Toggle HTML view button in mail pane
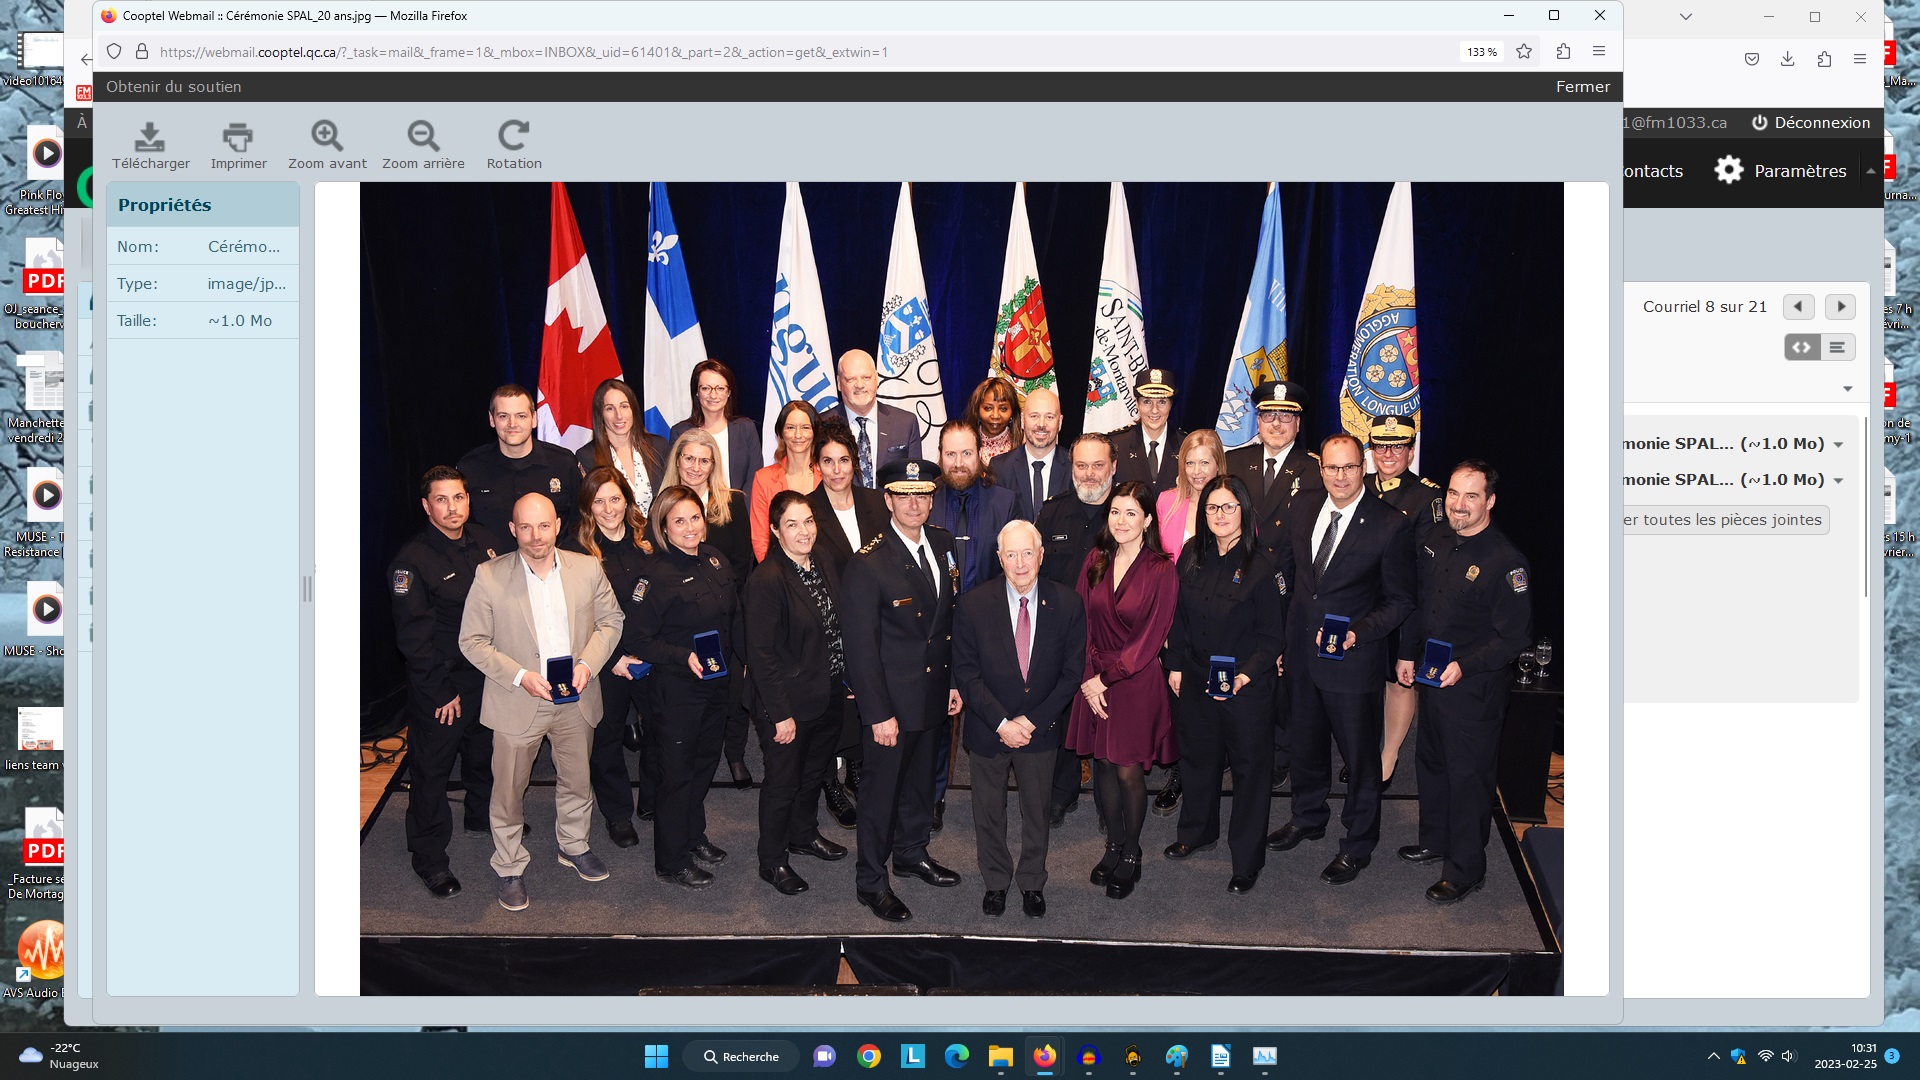Screen dimensions: 1920x1080 [x=1802, y=348]
